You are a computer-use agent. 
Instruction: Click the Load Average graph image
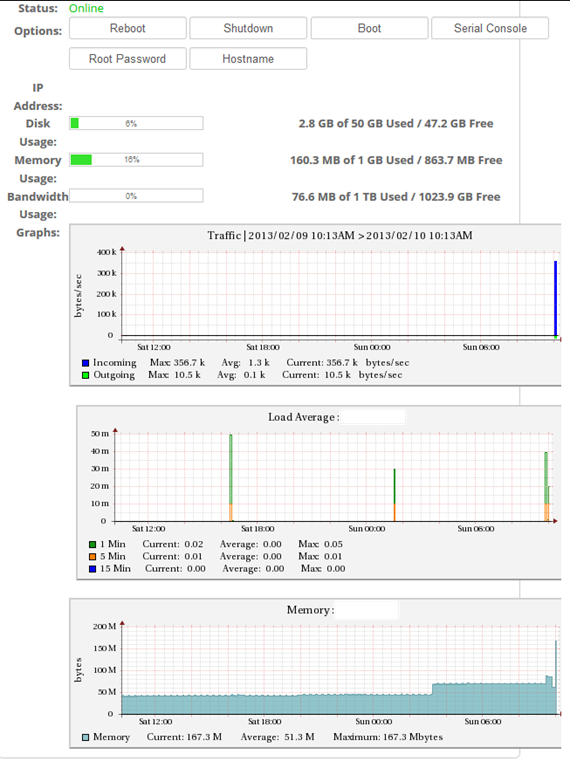319,493
